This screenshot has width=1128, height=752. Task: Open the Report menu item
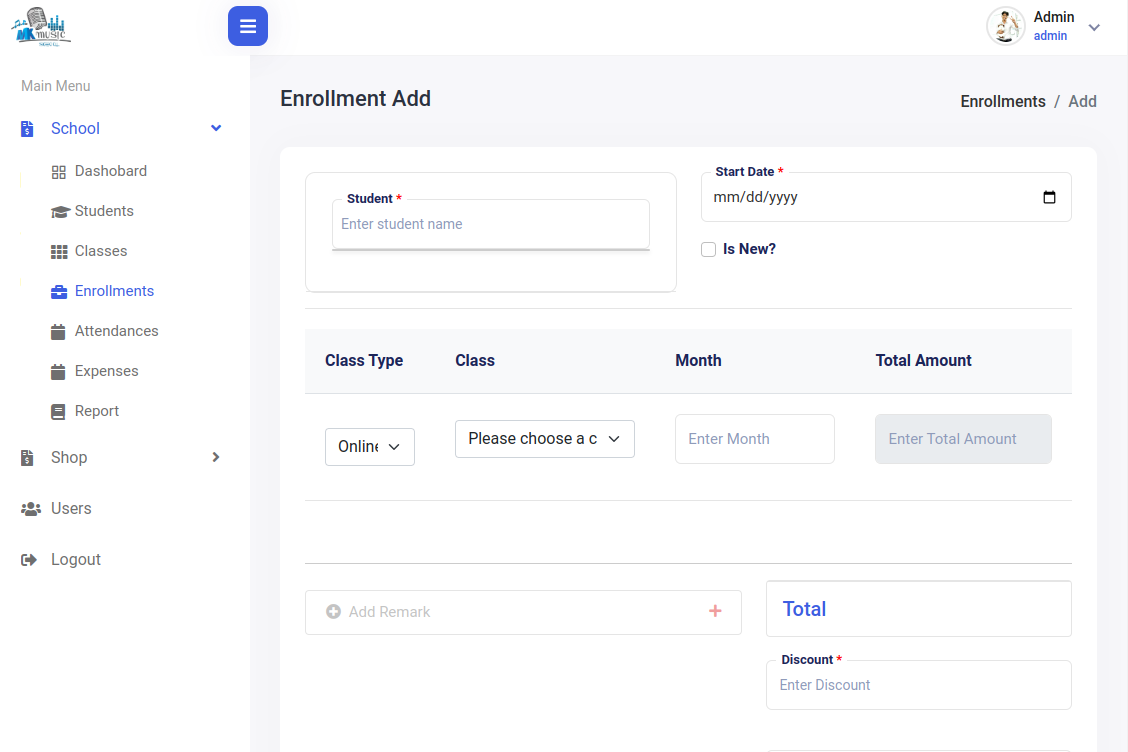[96, 411]
